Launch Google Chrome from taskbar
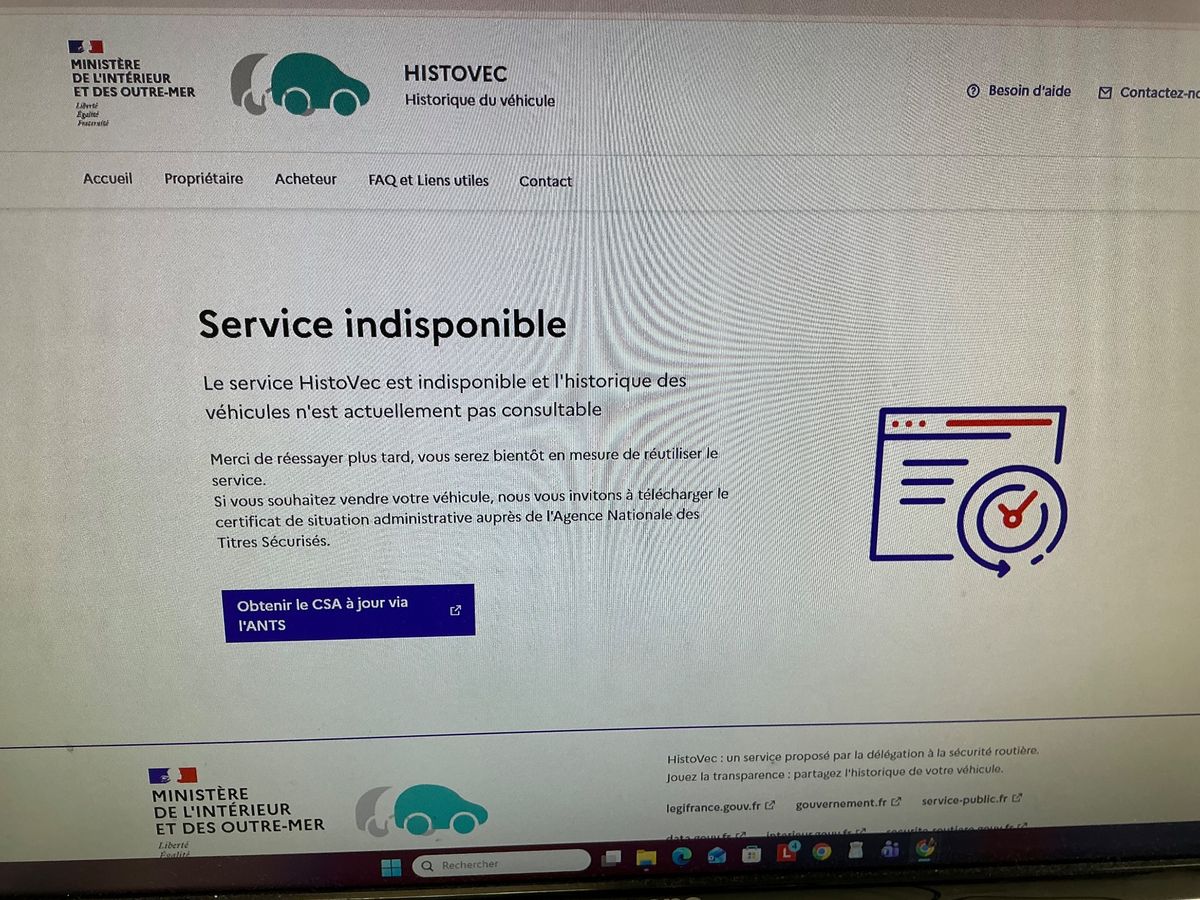Screen dimensions: 1200x900 (821, 852)
